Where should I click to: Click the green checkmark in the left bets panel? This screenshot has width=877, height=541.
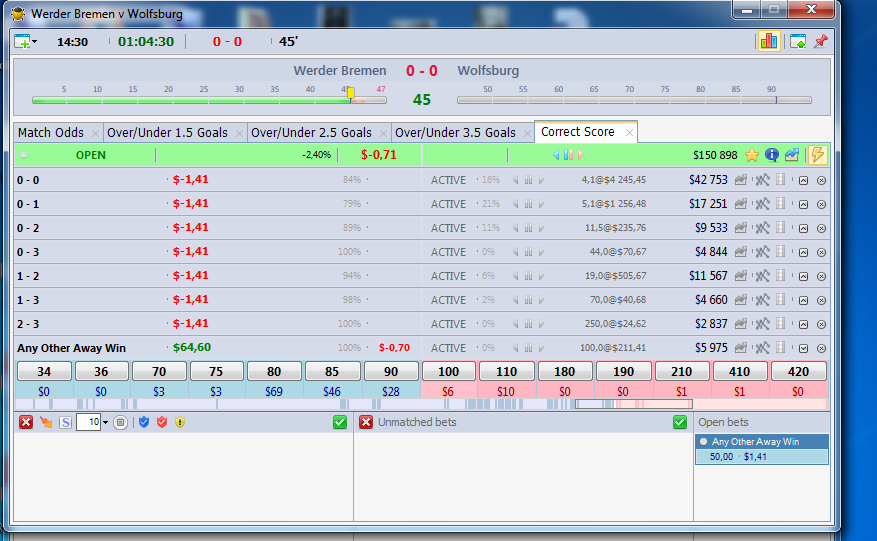340,422
